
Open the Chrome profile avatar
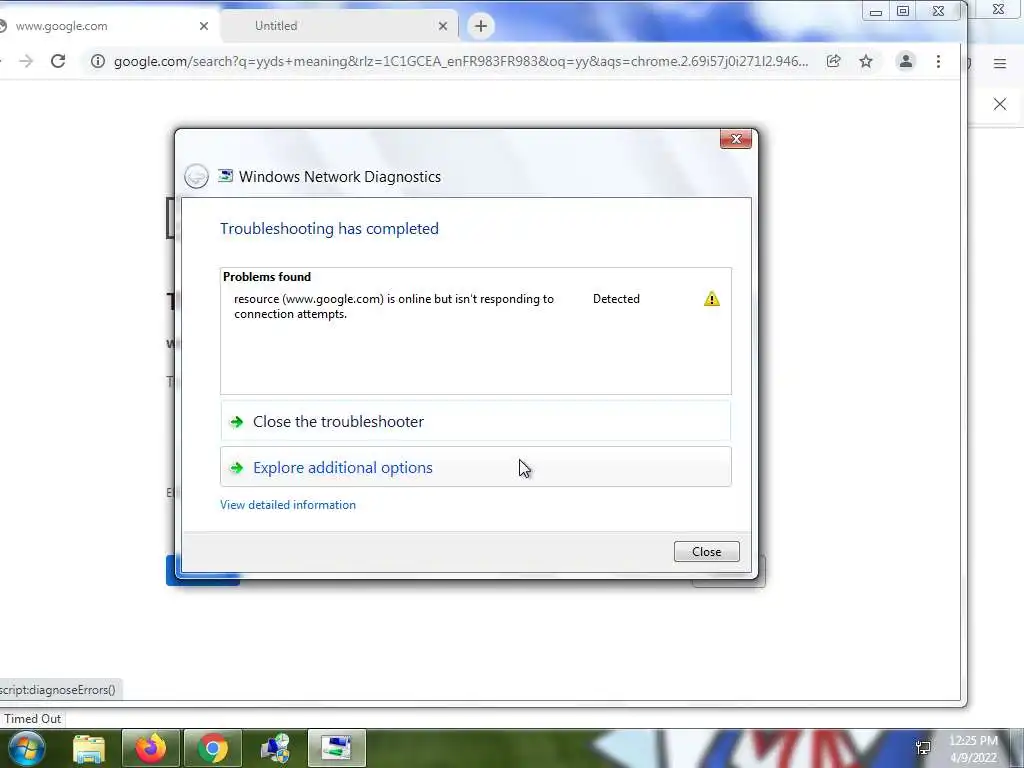click(906, 61)
